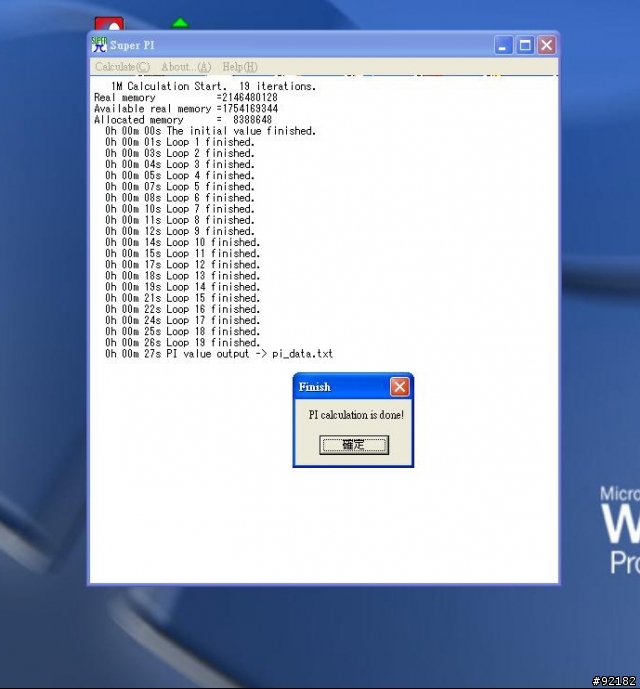Viewport: 640px width, 689px height.
Task: Click the Super PI title bar icon
Action: click(99, 45)
